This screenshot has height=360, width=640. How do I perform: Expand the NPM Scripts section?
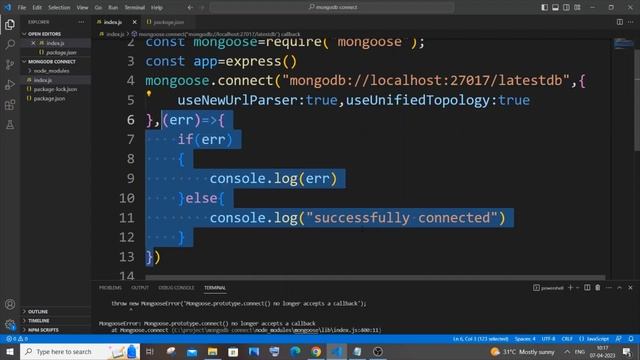(x=56, y=330)
